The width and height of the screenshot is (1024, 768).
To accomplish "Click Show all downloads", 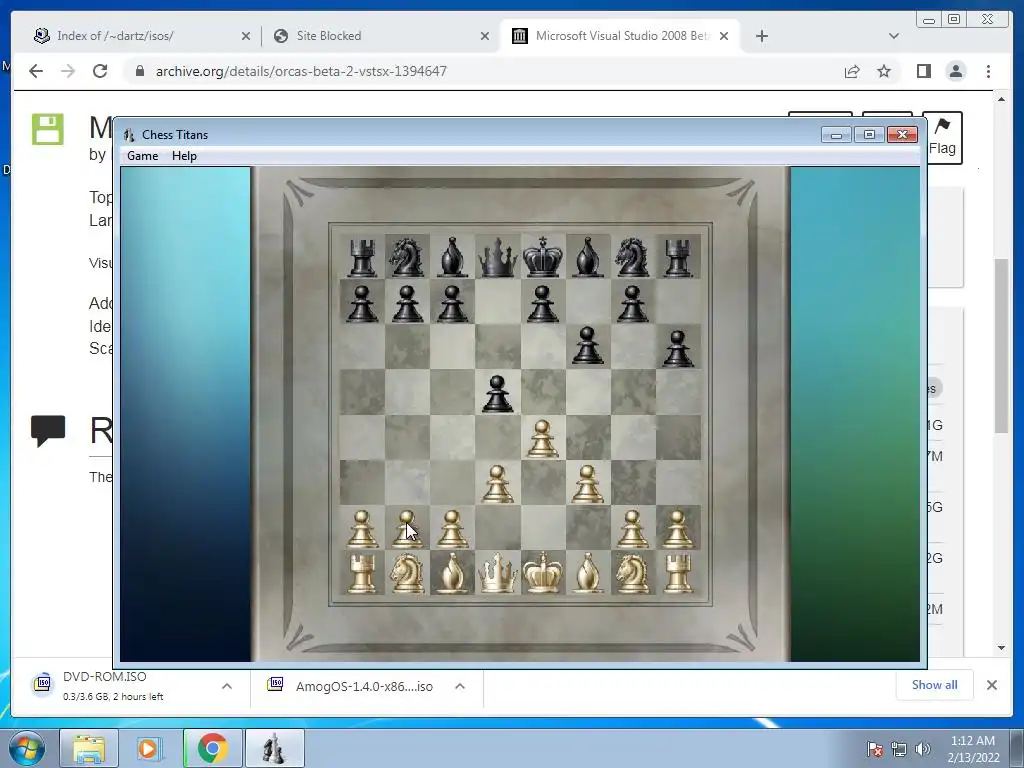I will coord(935,685).
